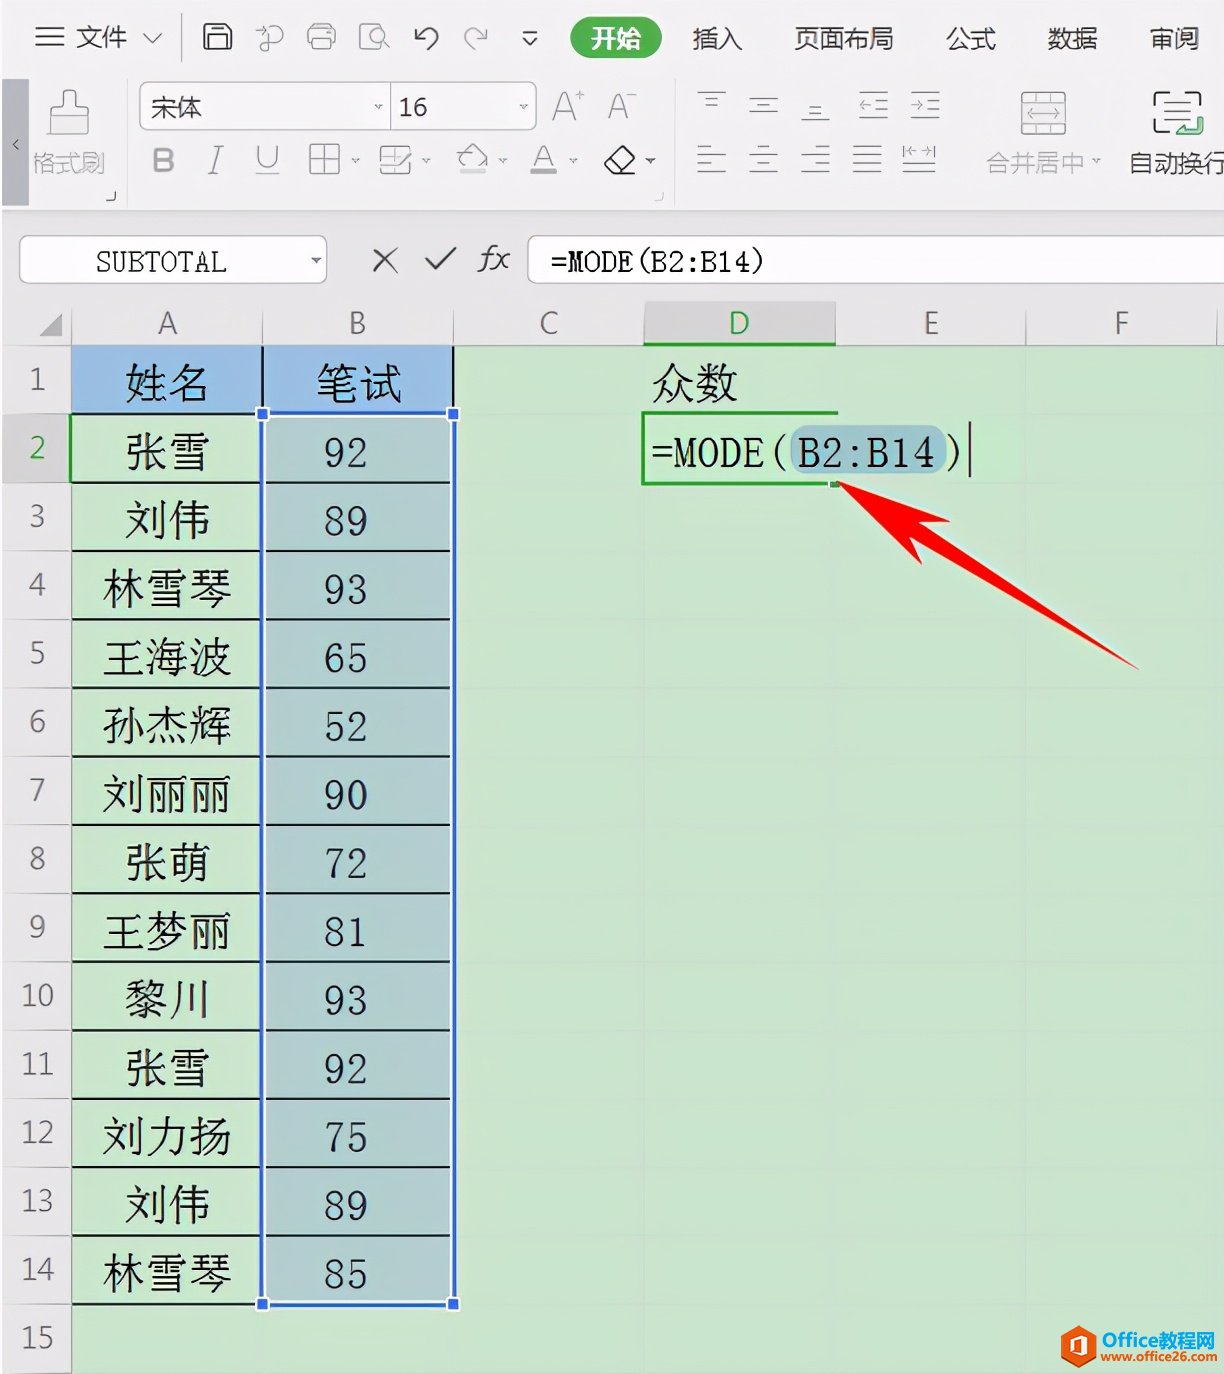Screen dimensions: 1224x1374
Task: Expand quick access toolbar customize arrow
Action: pos(530,39)
